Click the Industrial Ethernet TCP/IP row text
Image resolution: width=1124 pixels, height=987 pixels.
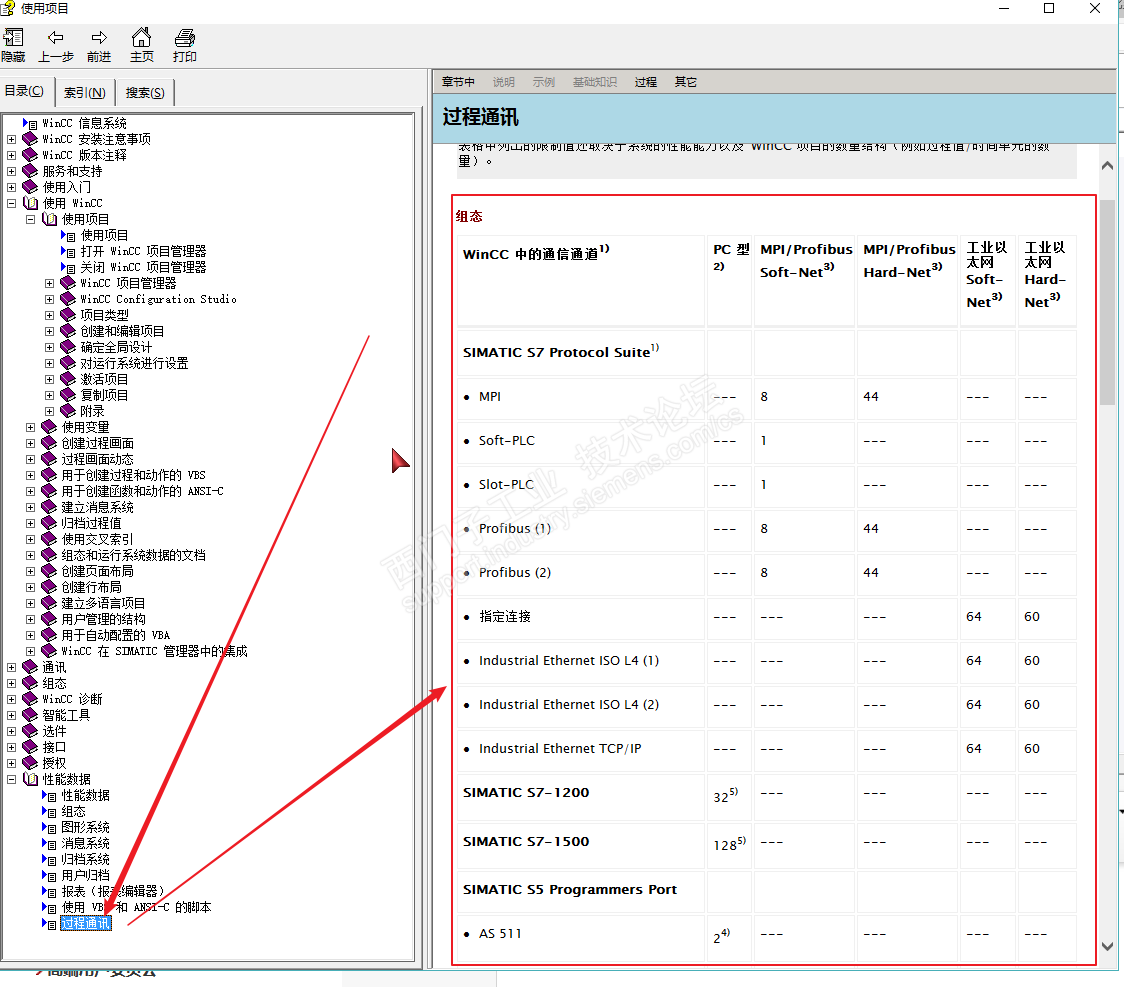[x=560, y=749]
